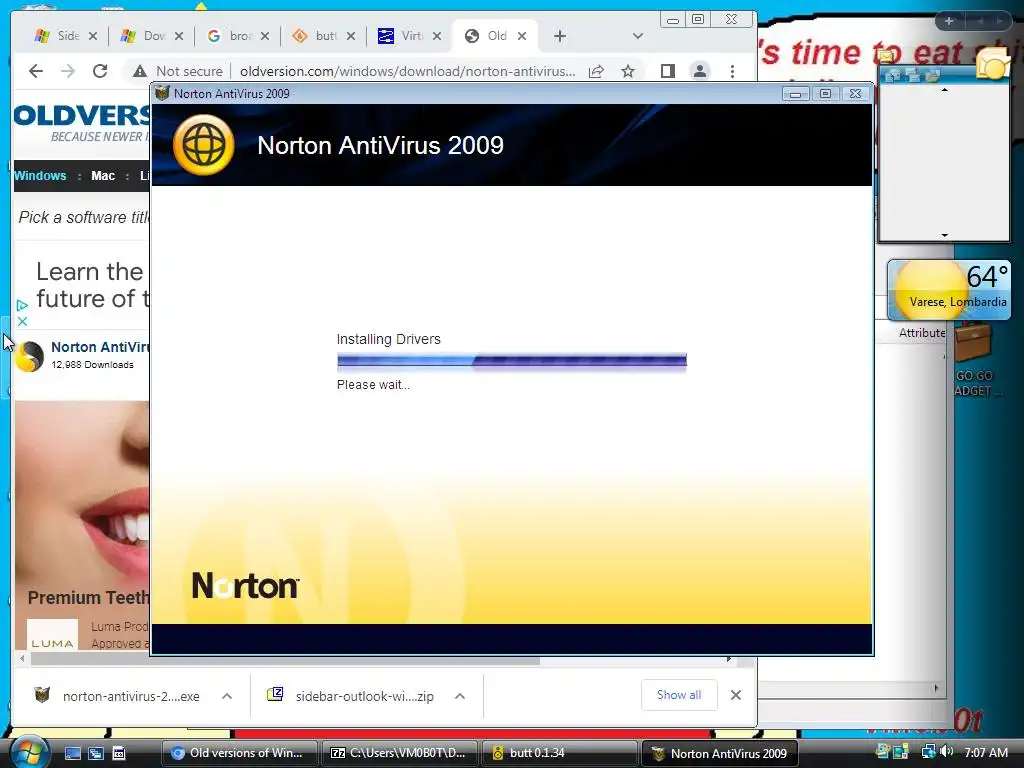Open Chrome's three-dot menu

click(732, 71)
